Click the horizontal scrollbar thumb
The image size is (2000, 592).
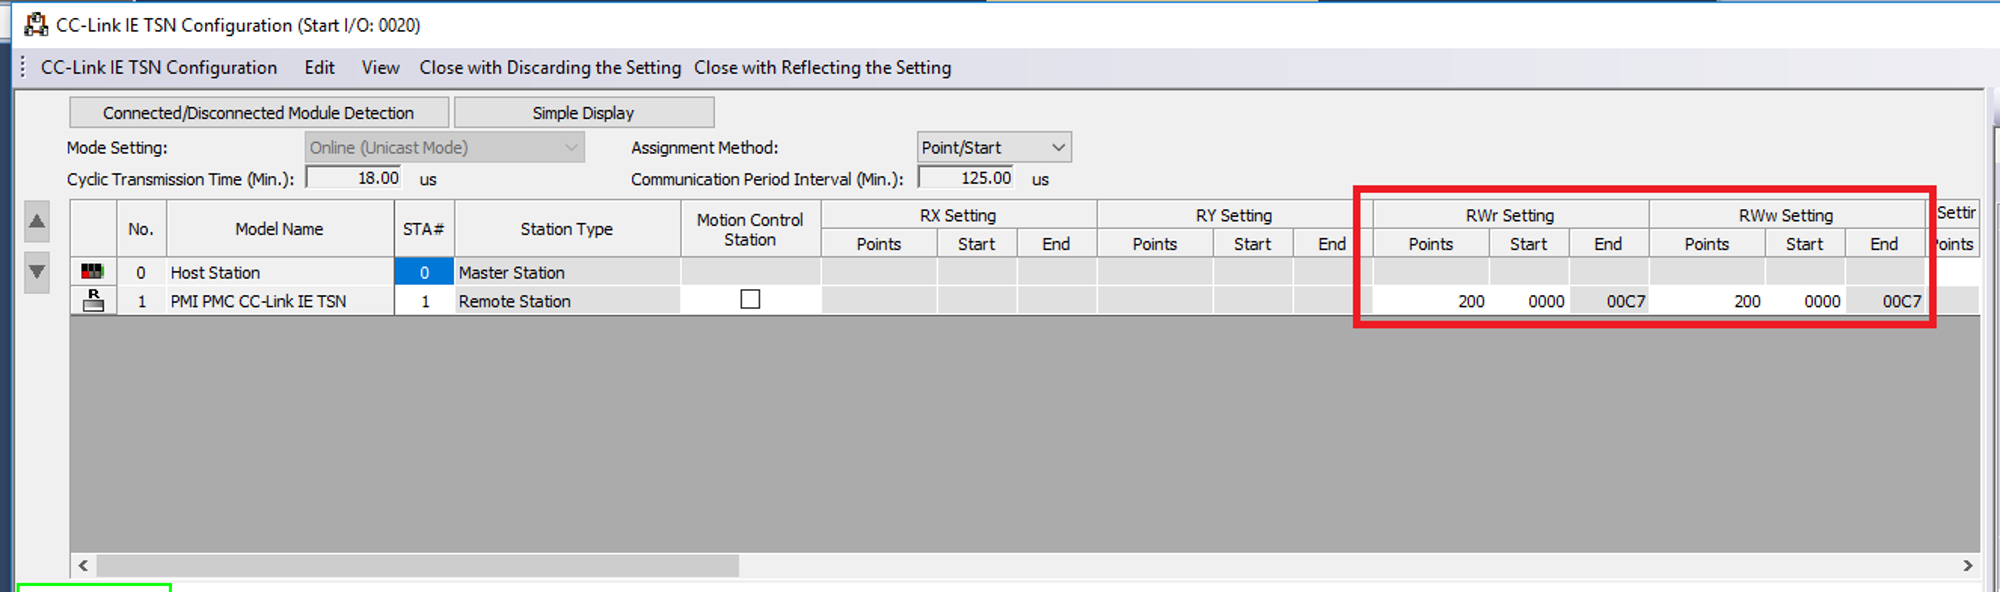417,566
